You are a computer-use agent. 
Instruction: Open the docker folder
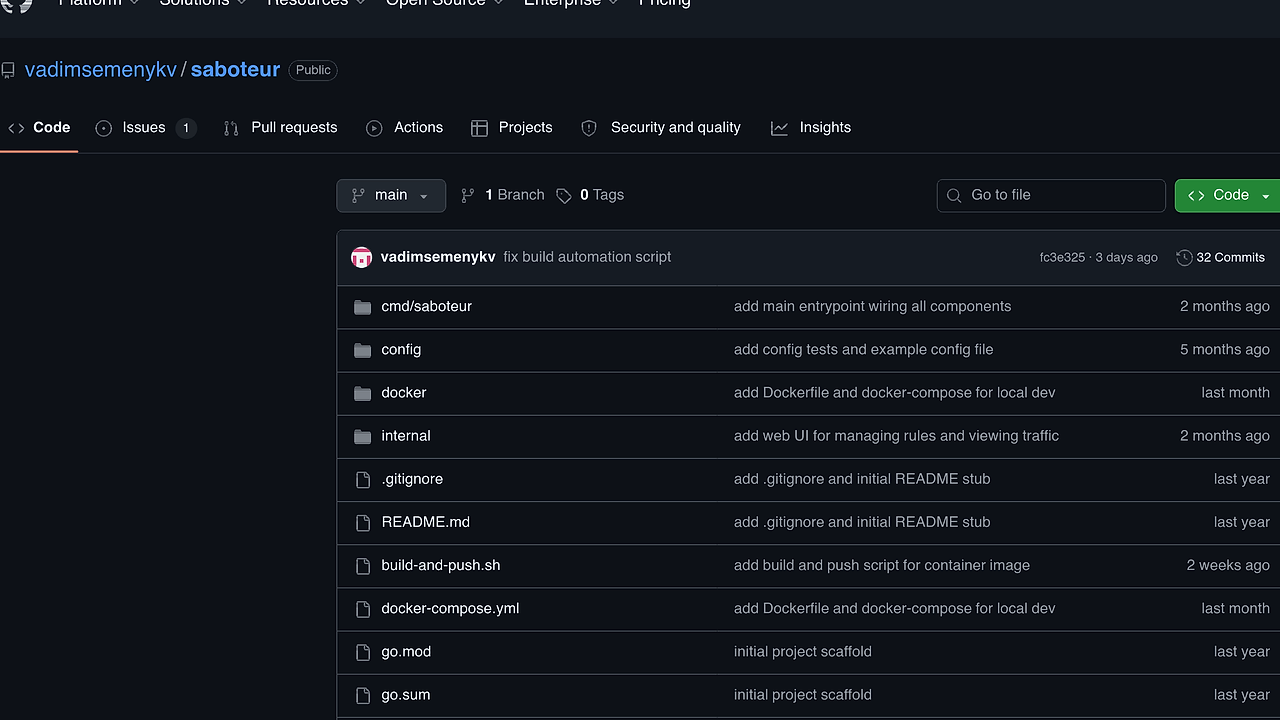[x=404, y=392]
